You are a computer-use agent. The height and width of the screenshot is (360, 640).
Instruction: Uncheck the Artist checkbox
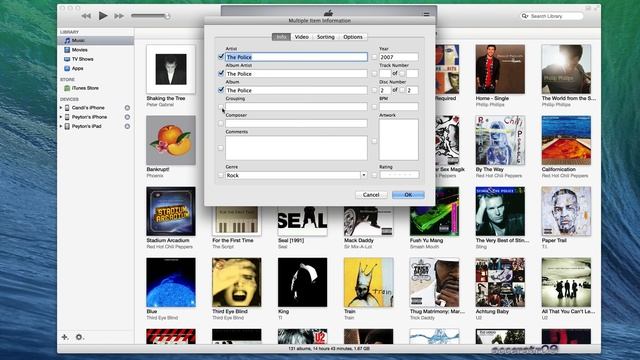point(221,57)
